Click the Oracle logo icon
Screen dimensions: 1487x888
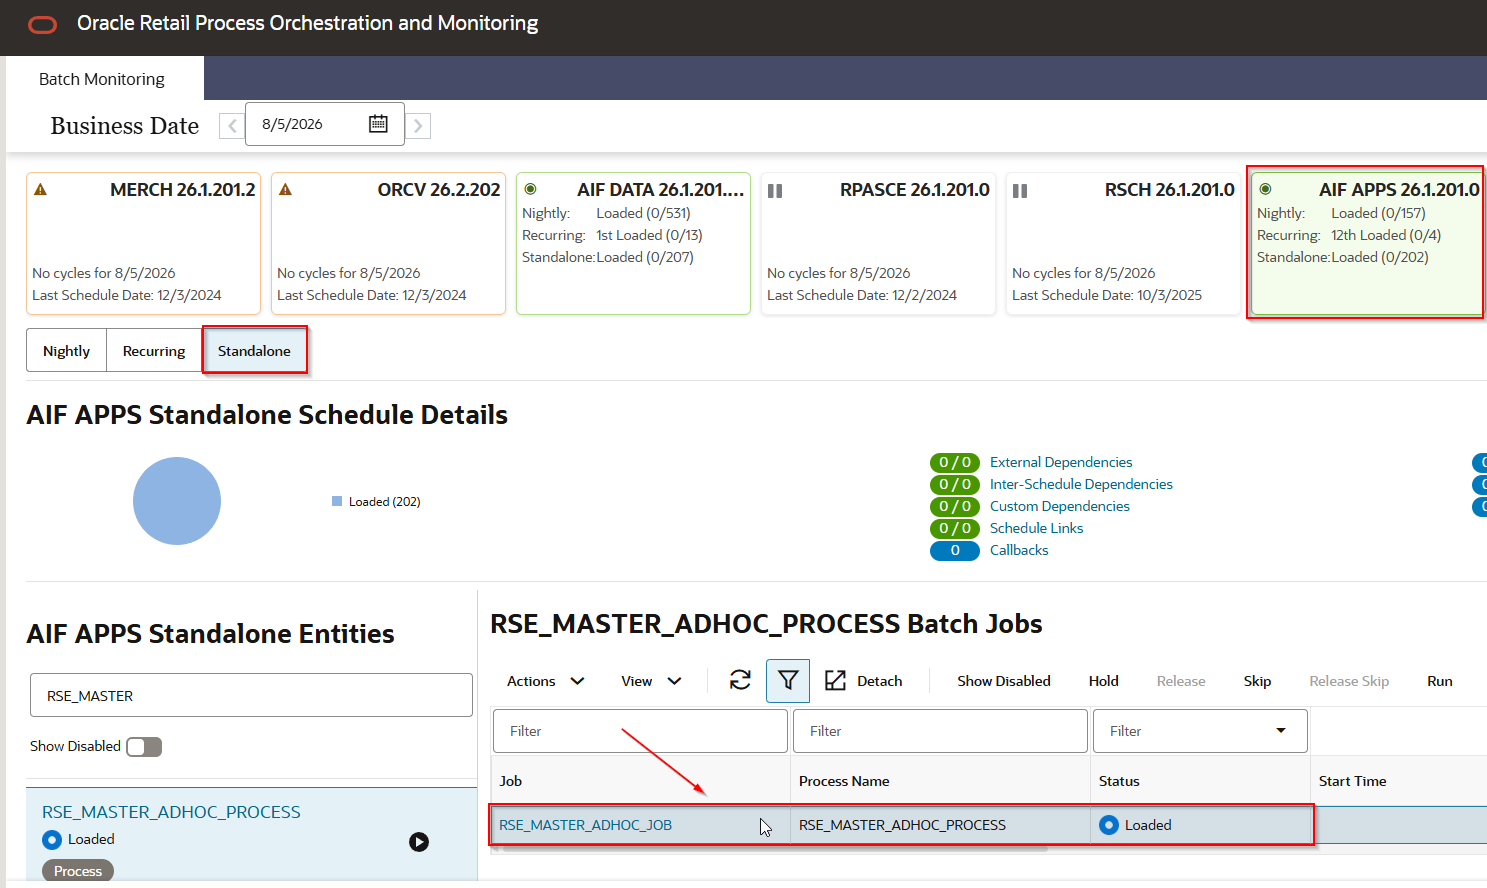point(43,24)
